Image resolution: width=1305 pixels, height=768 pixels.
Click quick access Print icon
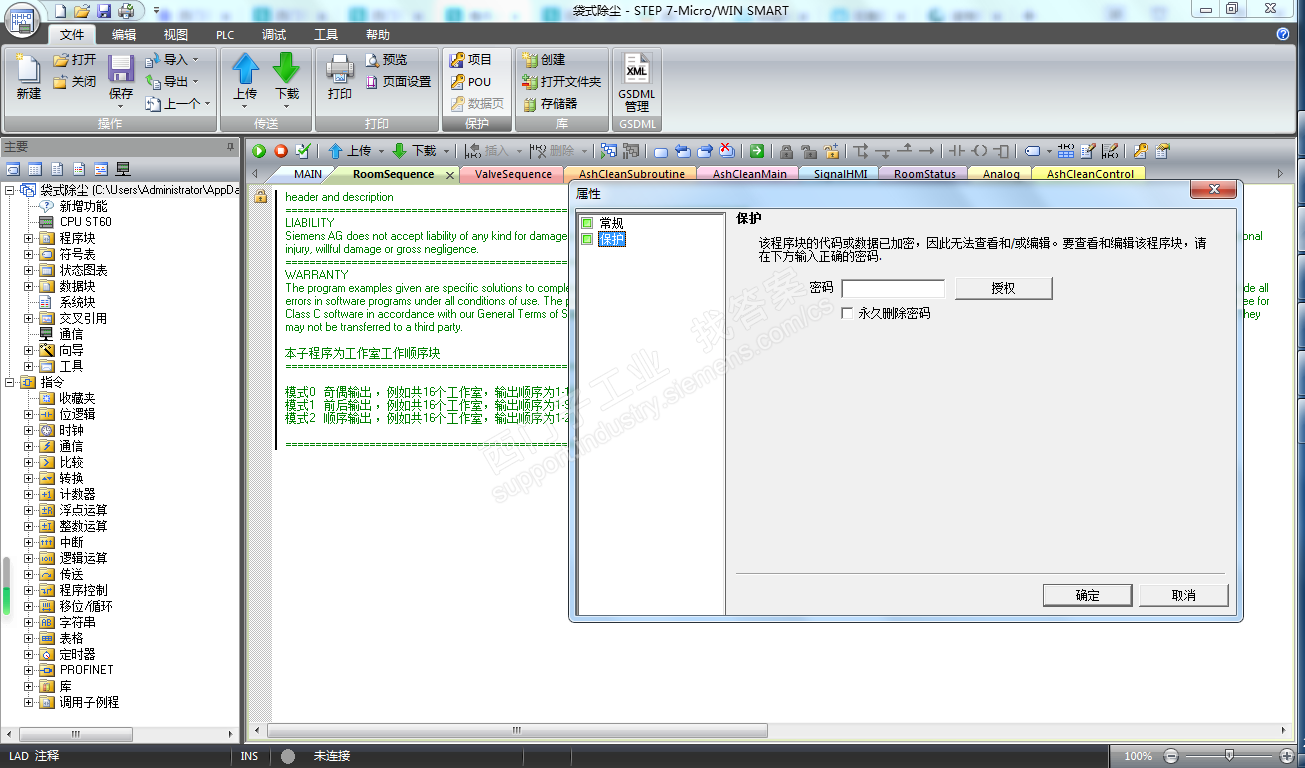click(126, 10)
